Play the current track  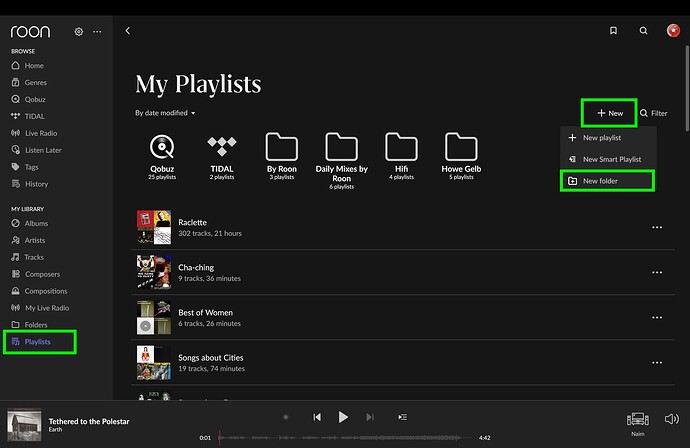[x=343, y=417]
